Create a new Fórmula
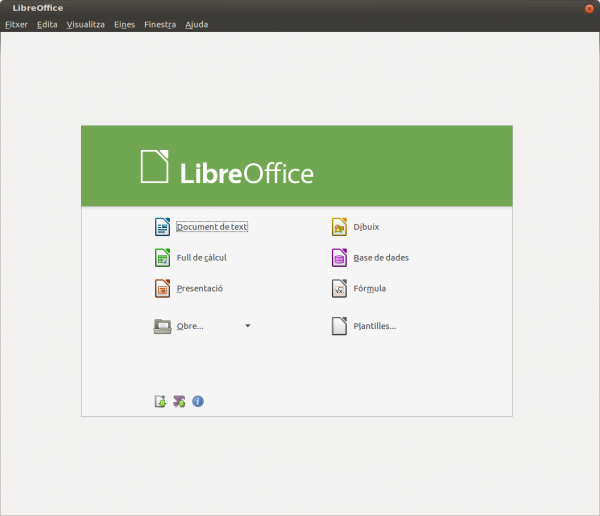Image resolution: width=600 pixels, height=516 pixels. coord(370,289)
